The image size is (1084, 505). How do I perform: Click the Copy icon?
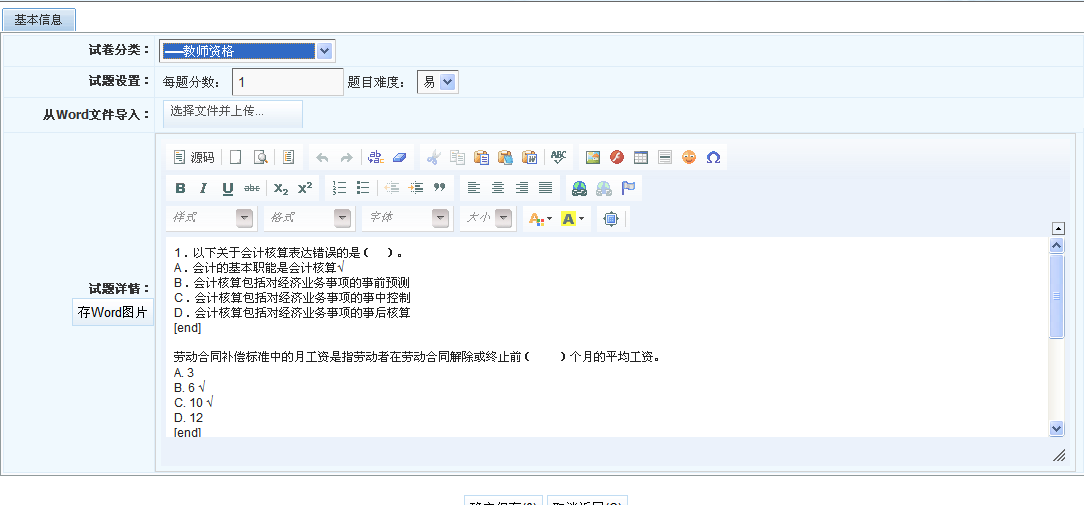click(x=457, y=158)
